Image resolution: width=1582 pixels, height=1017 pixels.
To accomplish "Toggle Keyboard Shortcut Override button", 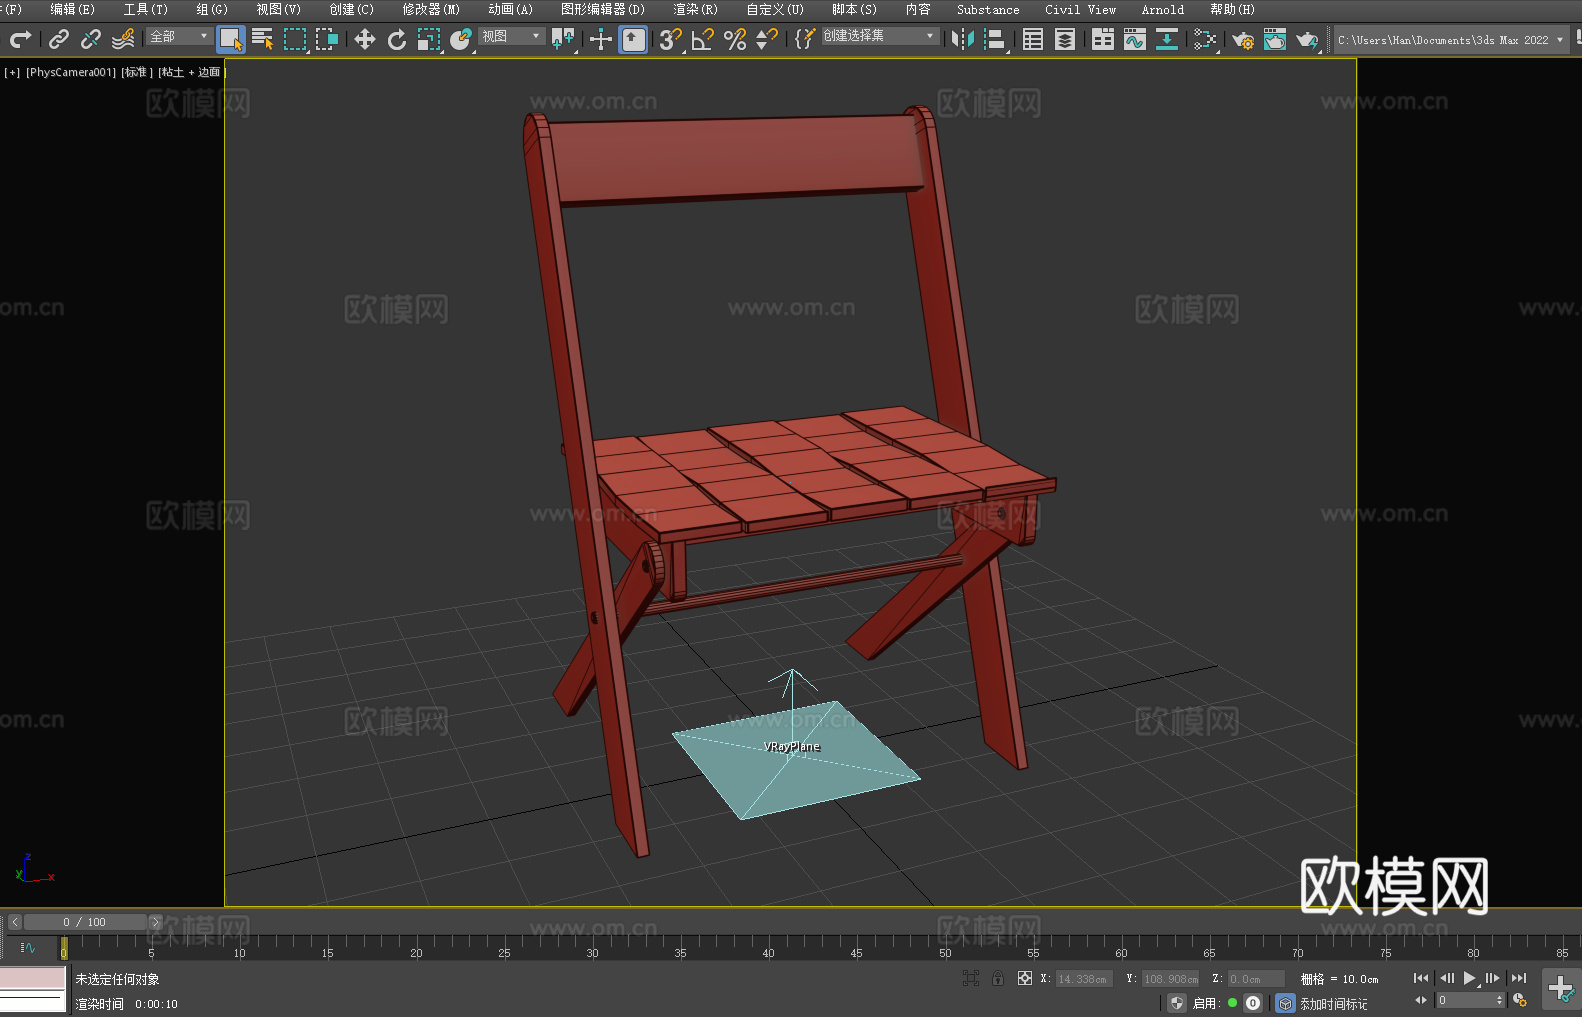I will coord(633,39).
